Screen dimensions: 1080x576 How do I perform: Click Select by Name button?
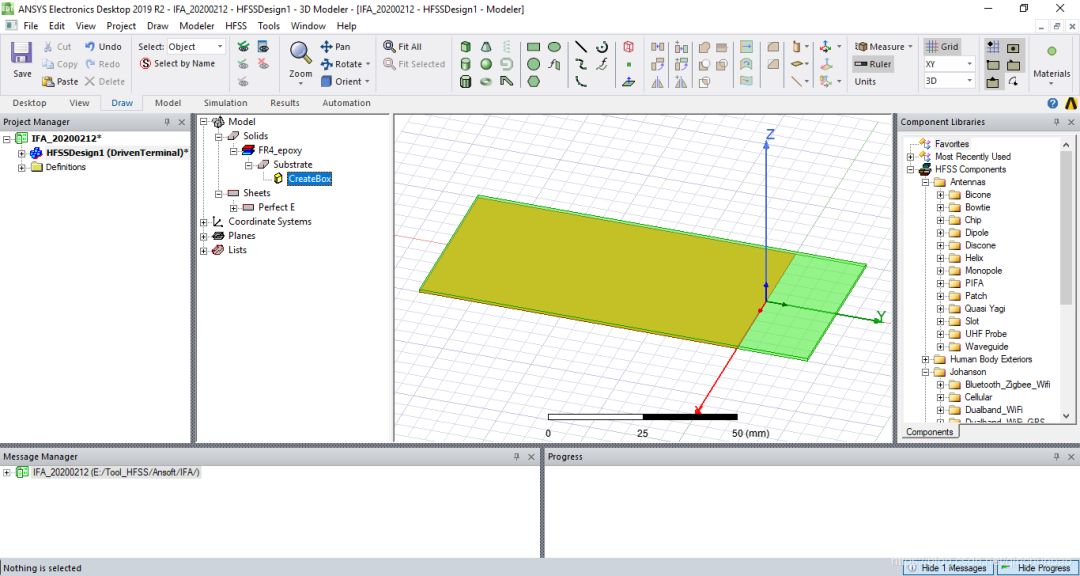(x=177, y=63)
